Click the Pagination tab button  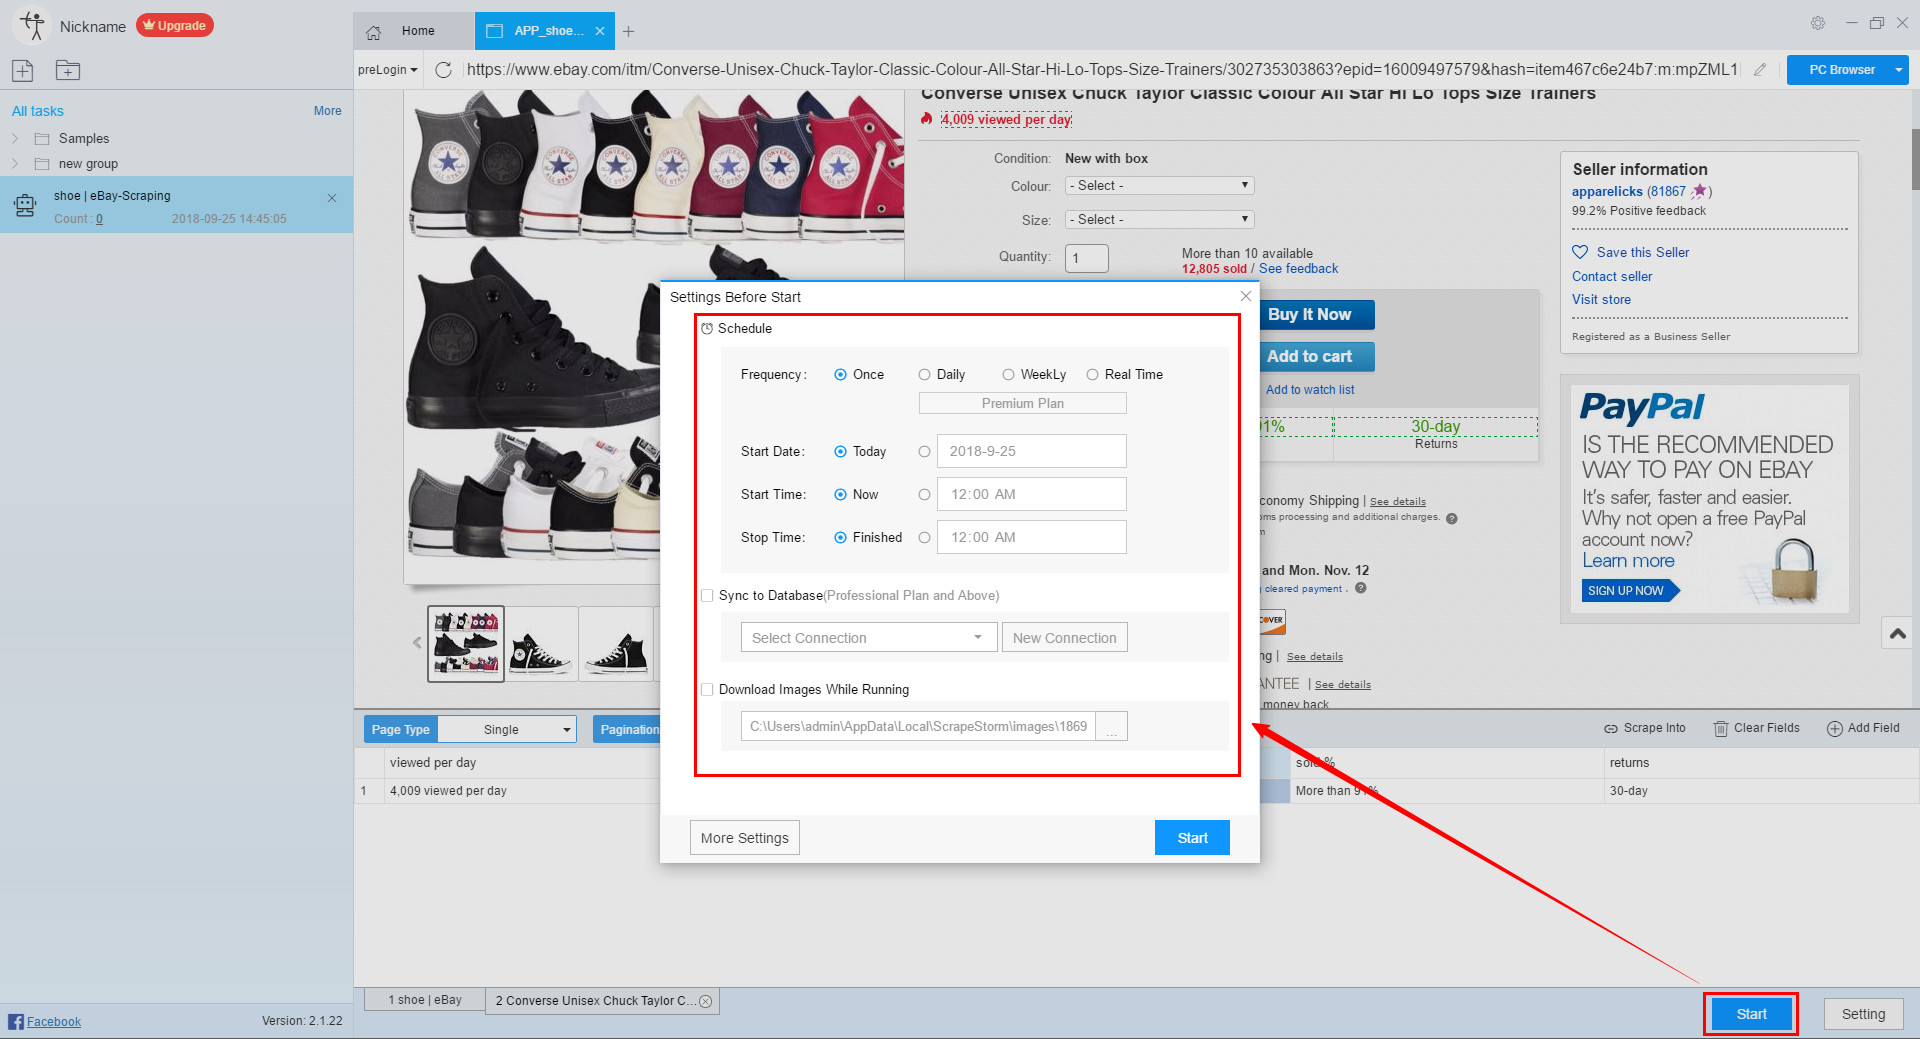(629, 729)
